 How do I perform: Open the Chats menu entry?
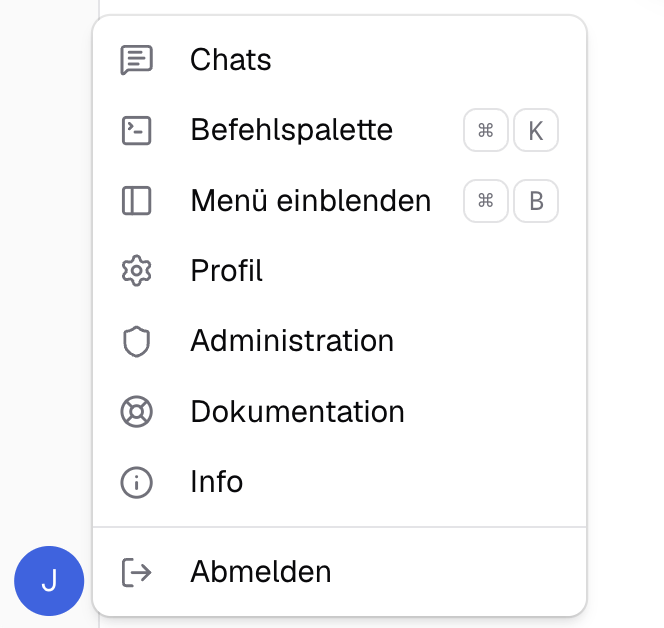[340, 60]
